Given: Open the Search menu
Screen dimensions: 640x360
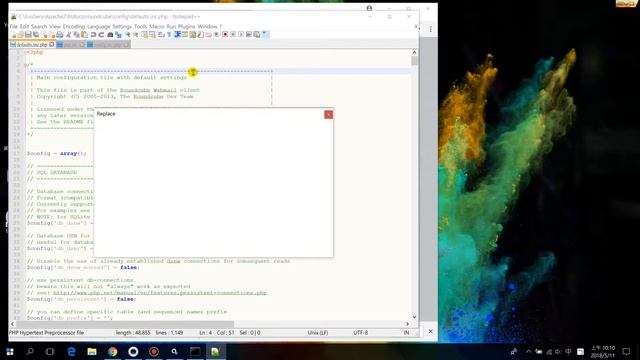Looking at the screenshot, I should click(x=39, y=27).
